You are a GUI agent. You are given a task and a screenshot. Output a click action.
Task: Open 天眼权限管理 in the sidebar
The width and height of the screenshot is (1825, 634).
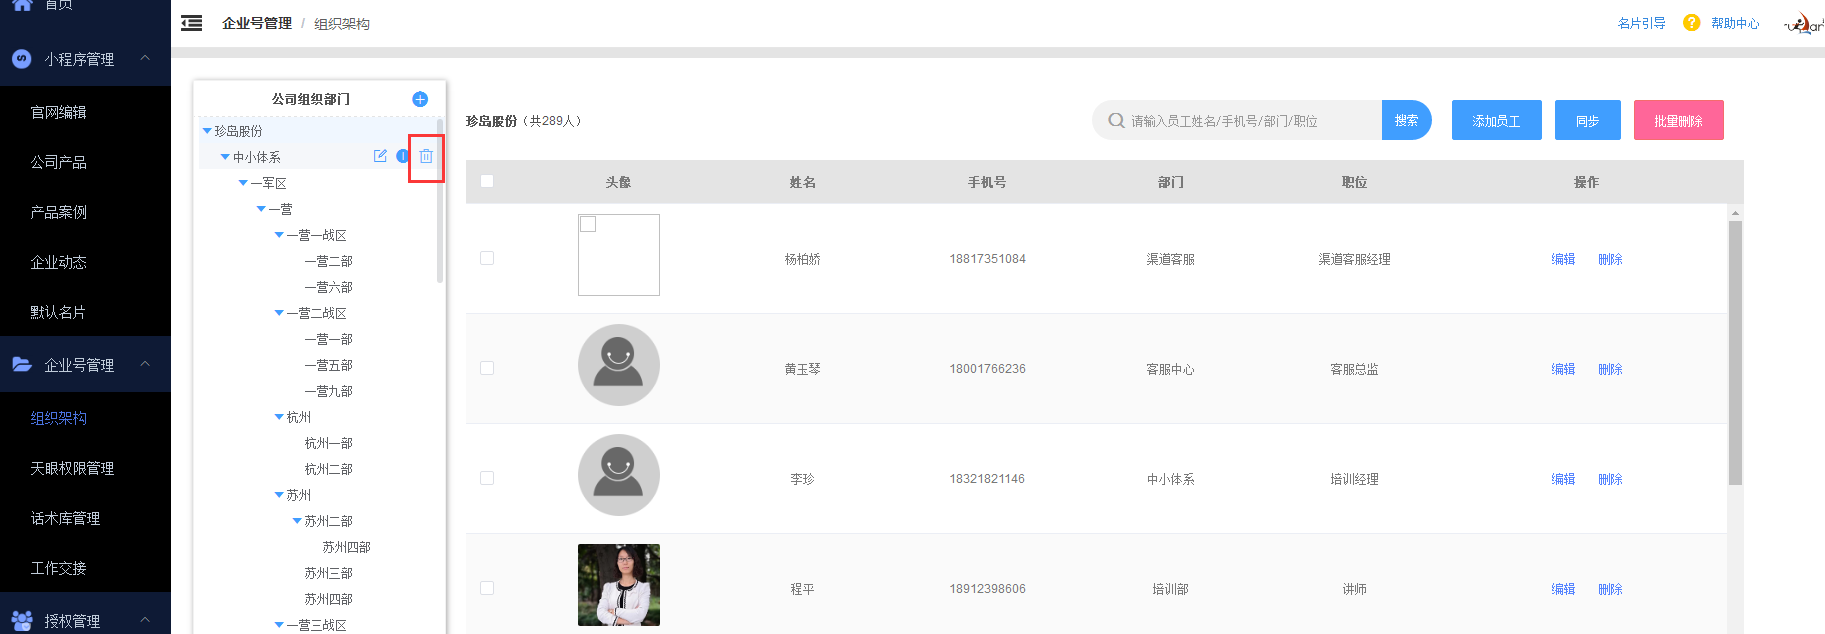click(72, 468)
